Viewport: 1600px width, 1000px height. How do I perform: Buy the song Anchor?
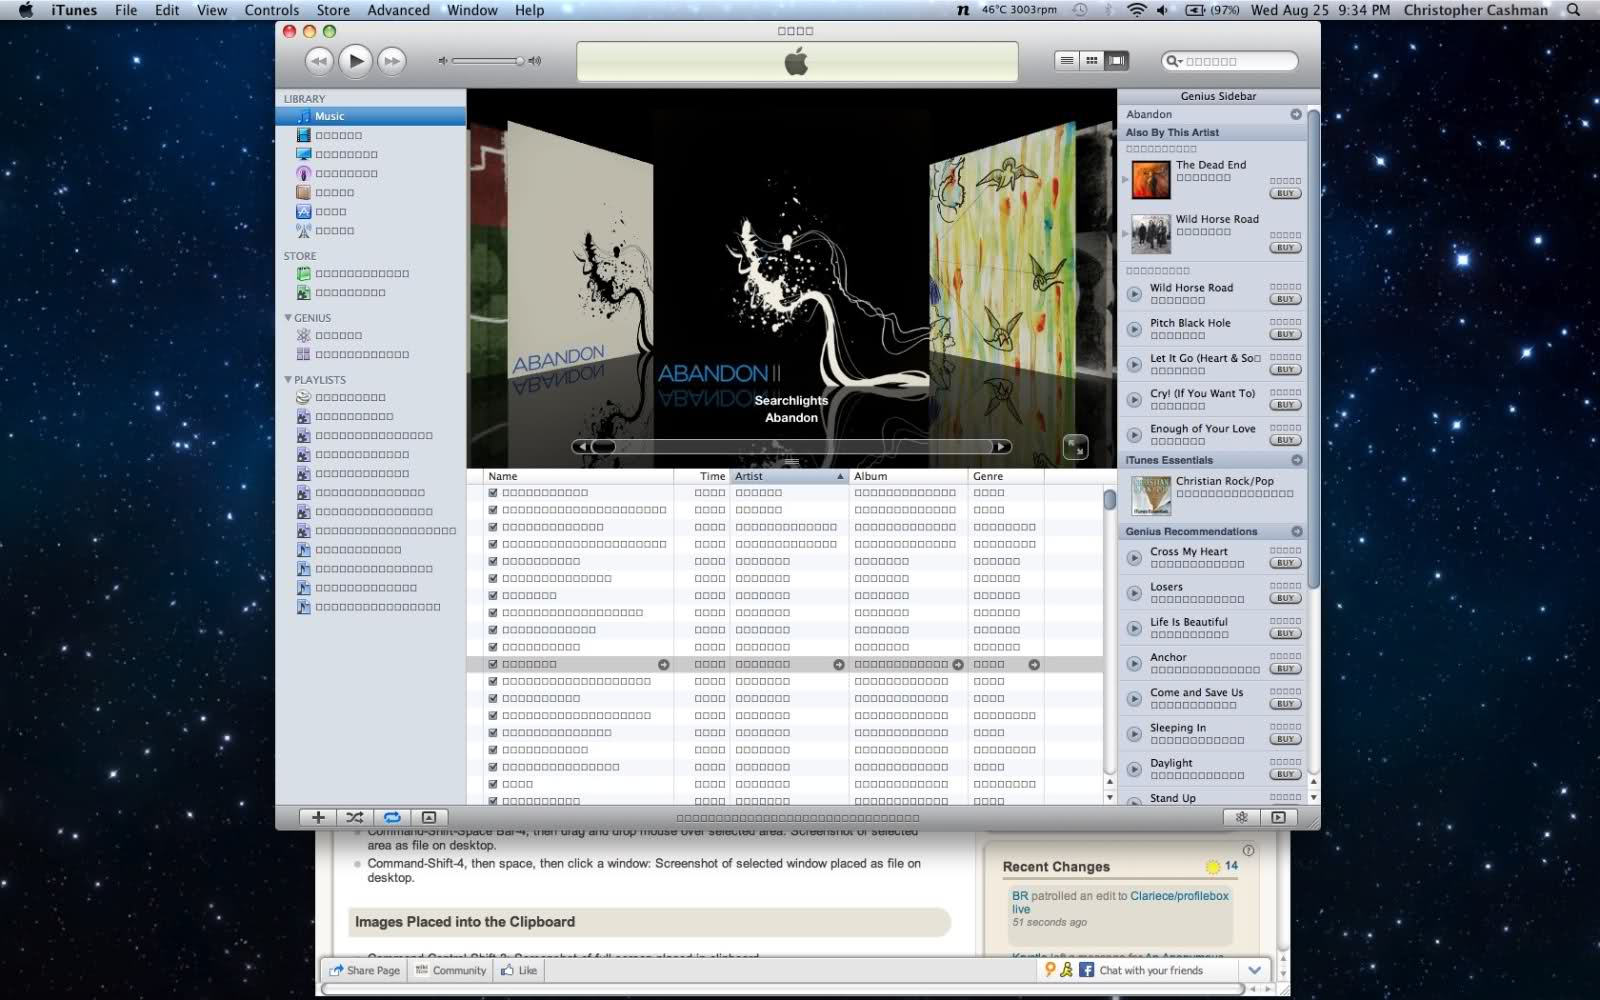1286,668
